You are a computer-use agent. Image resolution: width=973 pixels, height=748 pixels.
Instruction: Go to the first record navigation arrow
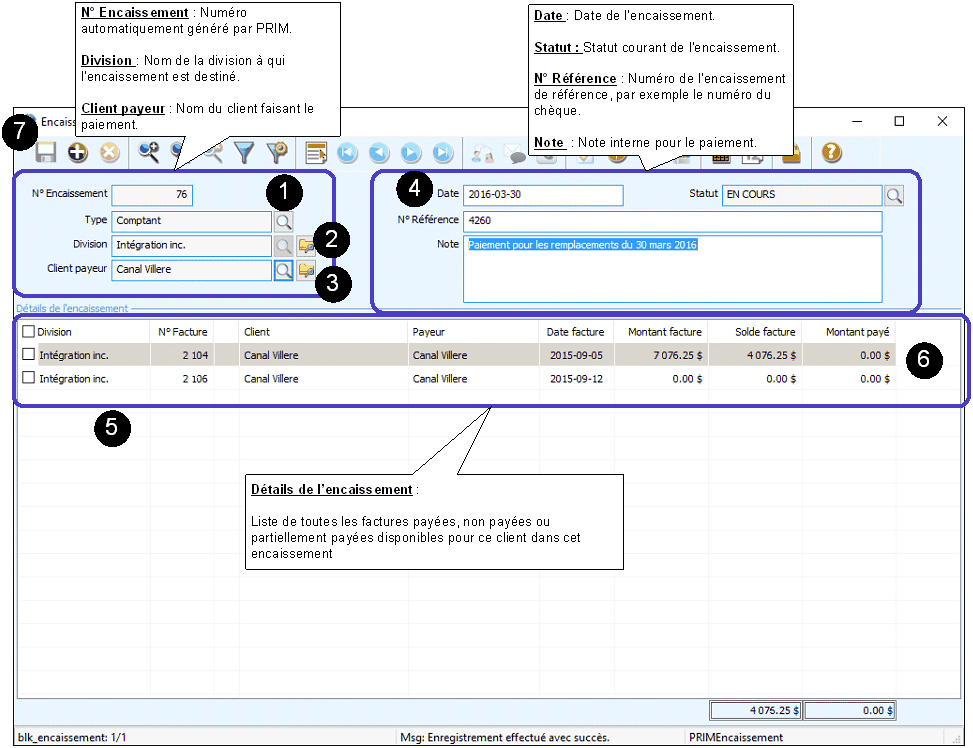[x=347, y=153]
